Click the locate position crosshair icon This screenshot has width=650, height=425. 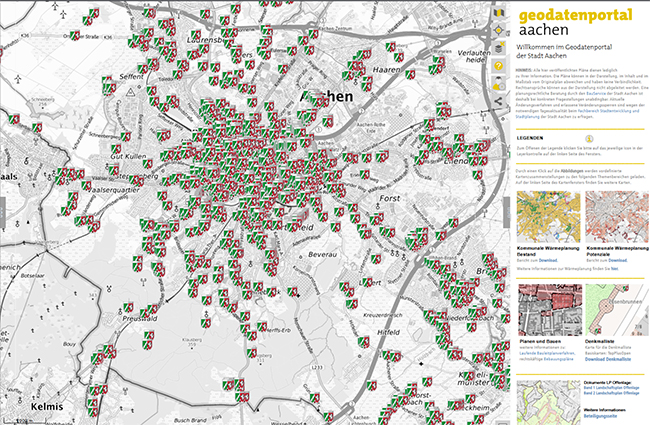(x=499, y=30)
